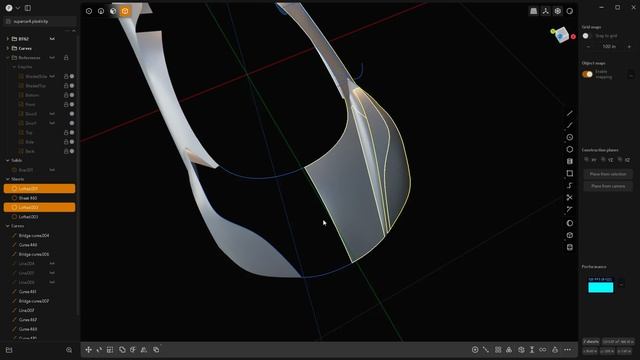Increase the grid size with the plus button
Screen dimensions: 640x360
click(629, 47)
